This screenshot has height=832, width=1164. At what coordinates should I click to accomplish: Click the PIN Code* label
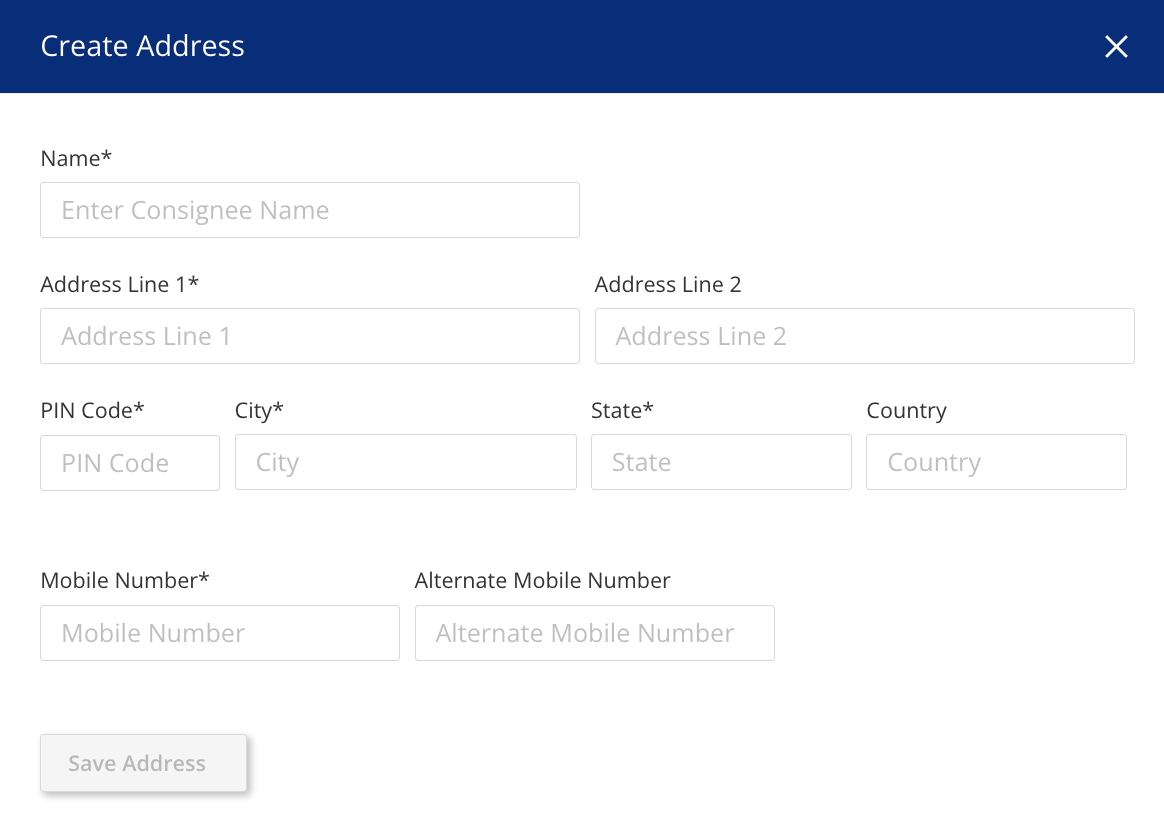coord(92,410)
